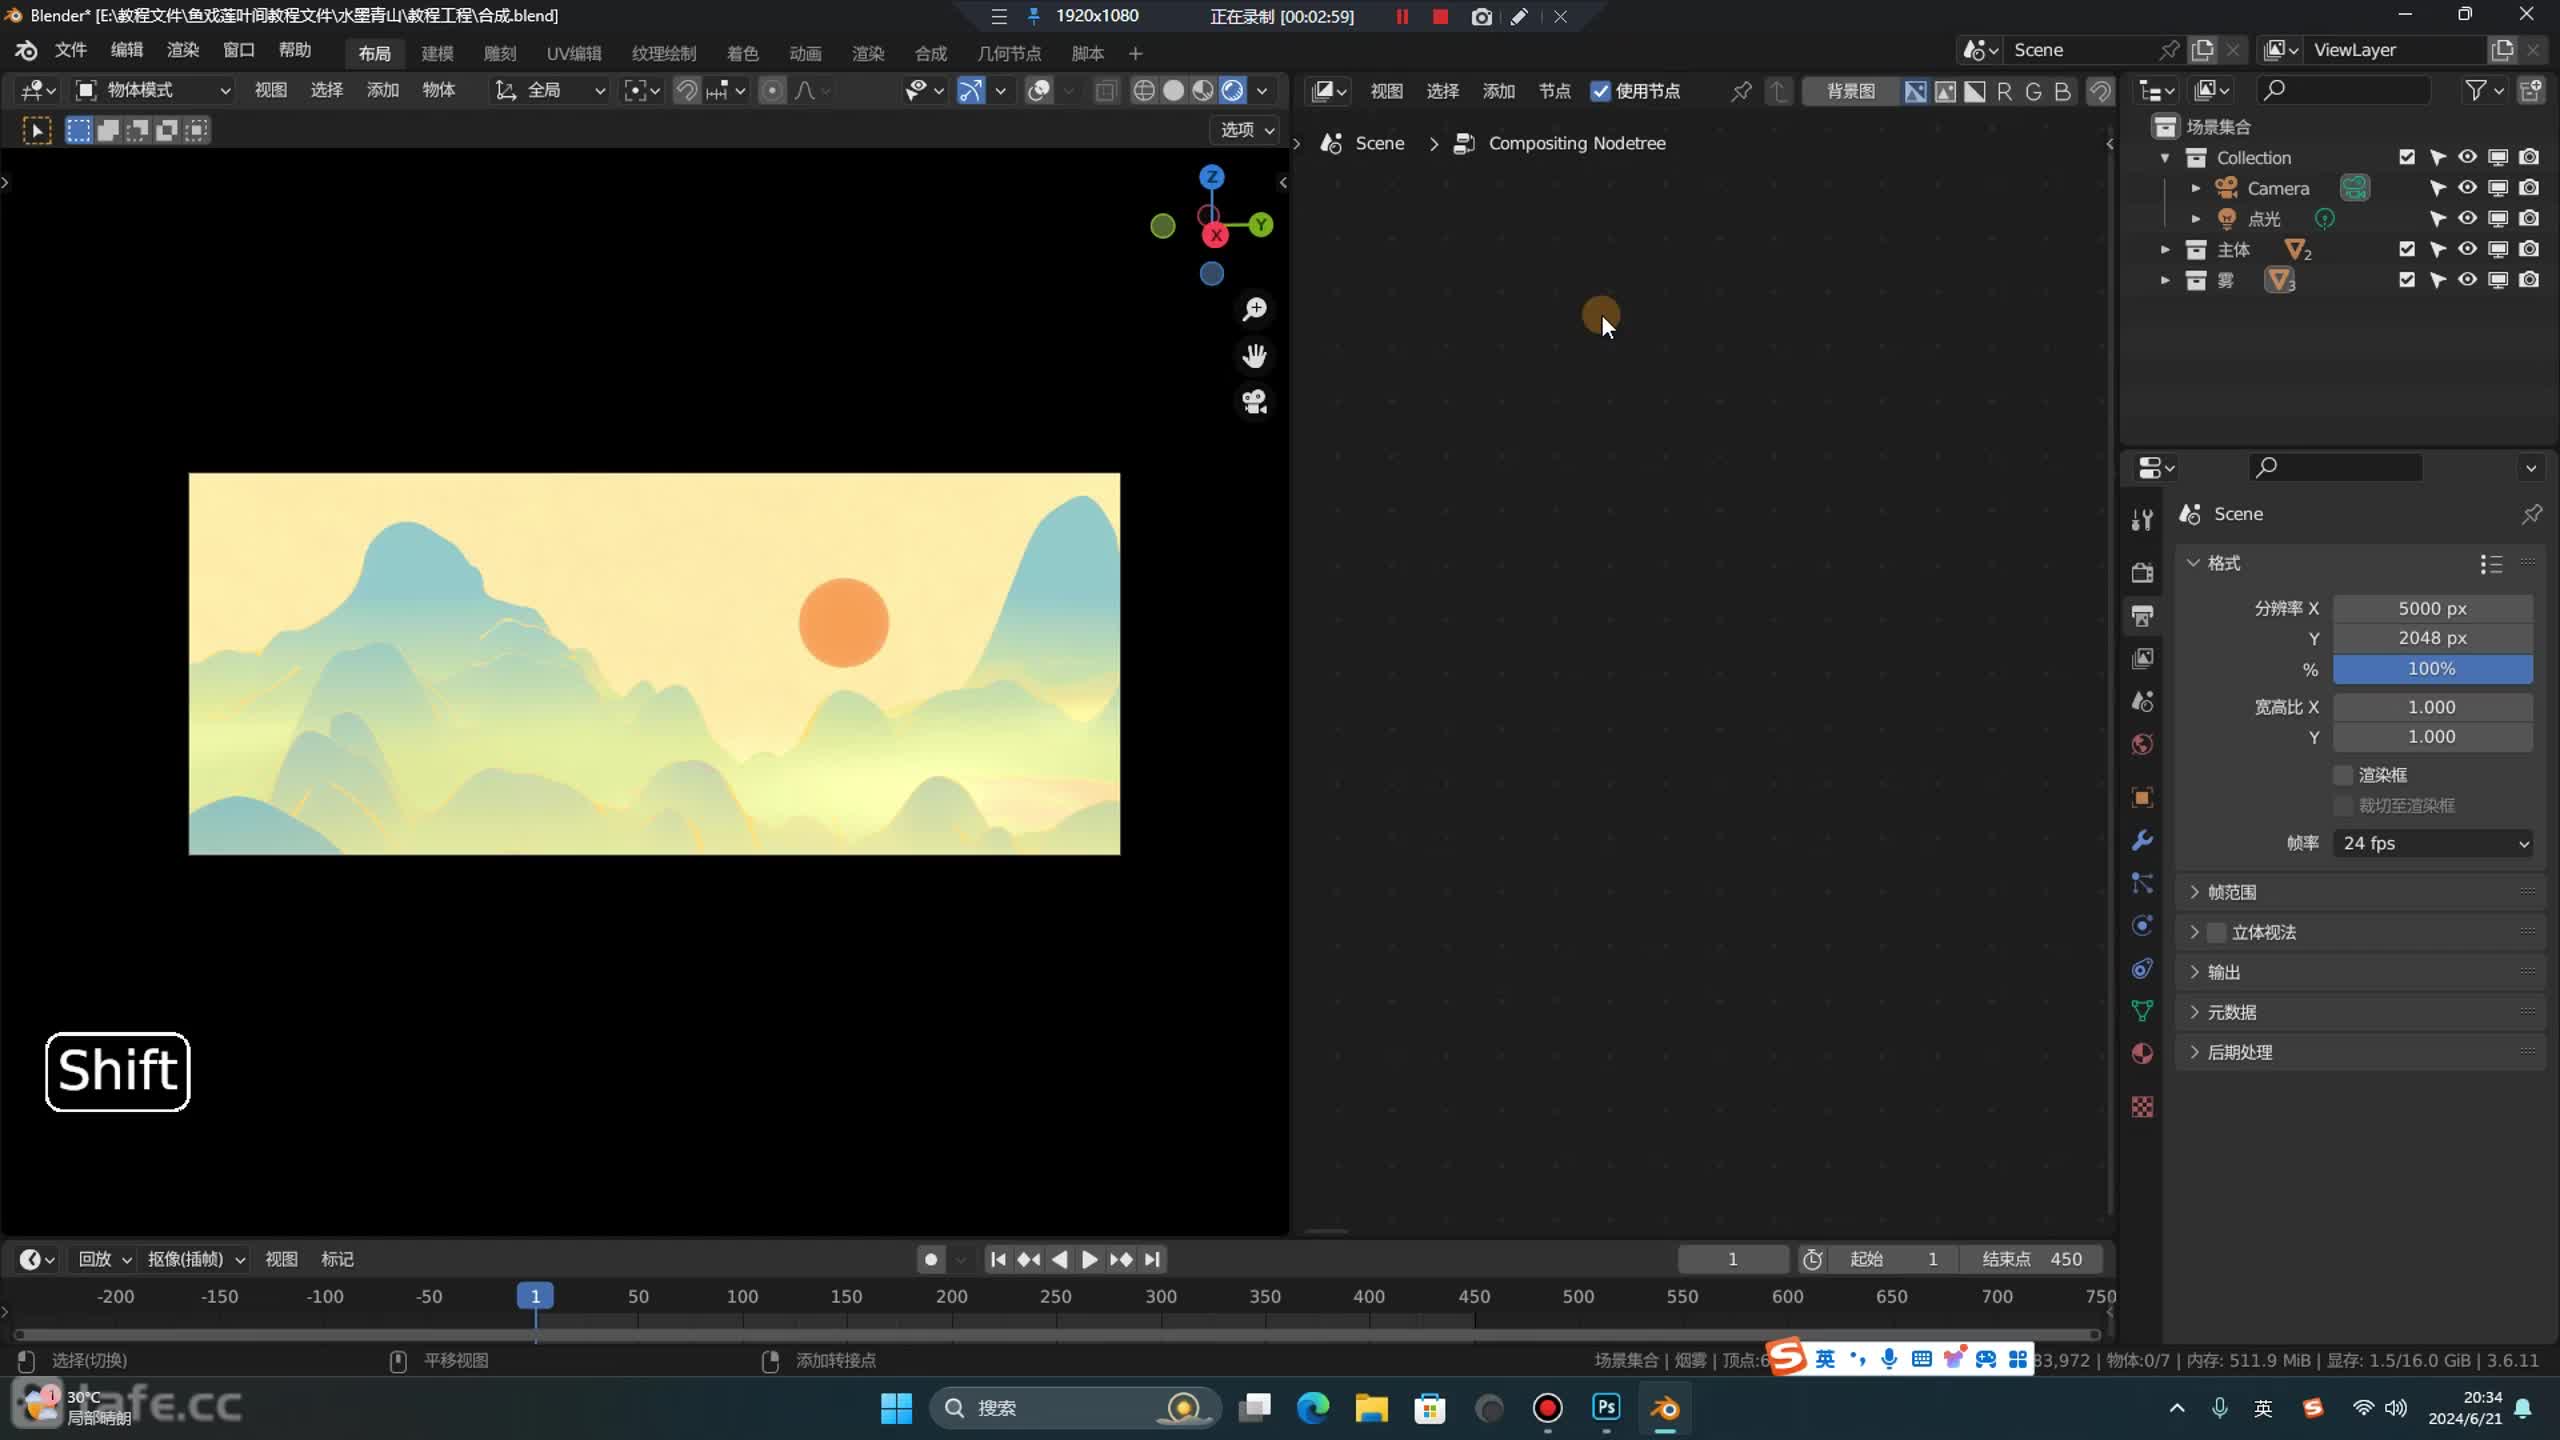Select the compositing node tree icon
The image size is (2560, 1440).
tap(1466, 142)
